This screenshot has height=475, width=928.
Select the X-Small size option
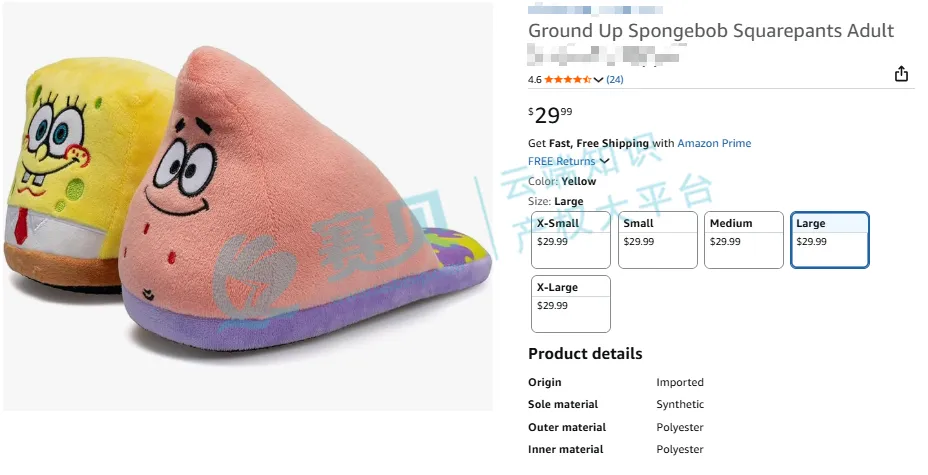pos(570,240)
